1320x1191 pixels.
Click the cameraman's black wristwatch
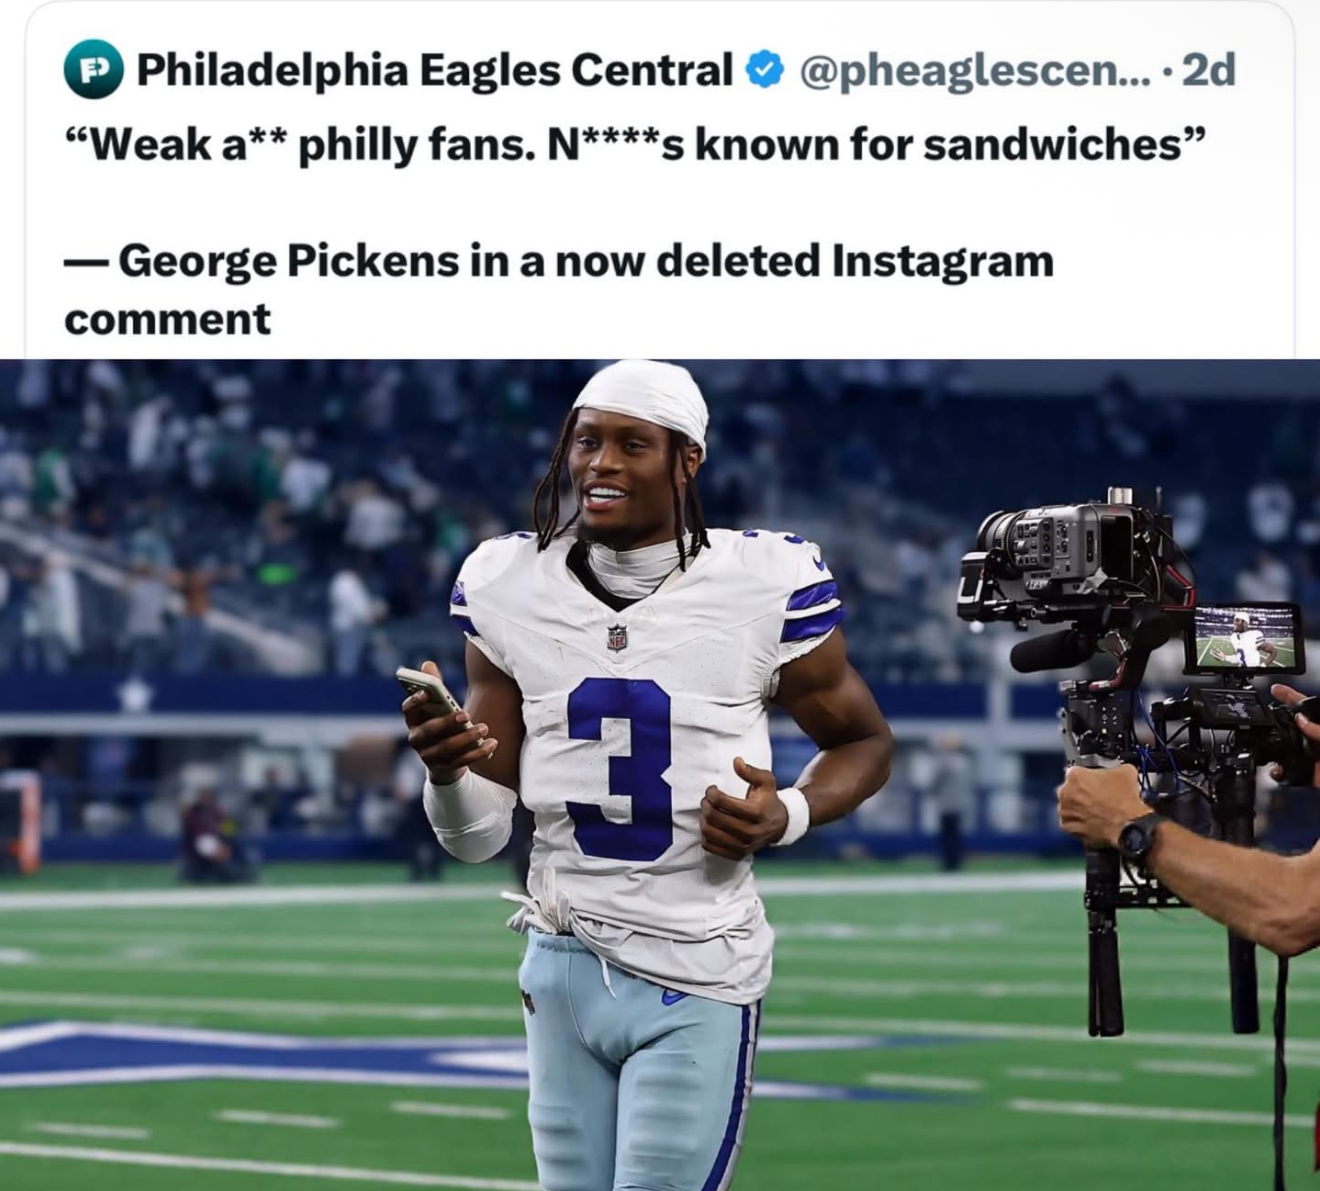click(x=1140, y=836)
